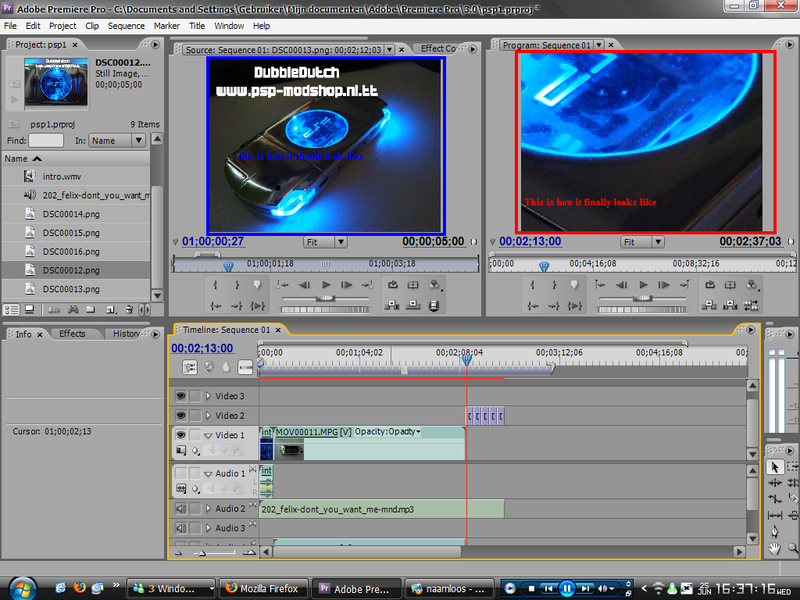Click the Timeline timecode 00:02:13:00
Viewport: 800px width, 600px height.
(202, 348)
